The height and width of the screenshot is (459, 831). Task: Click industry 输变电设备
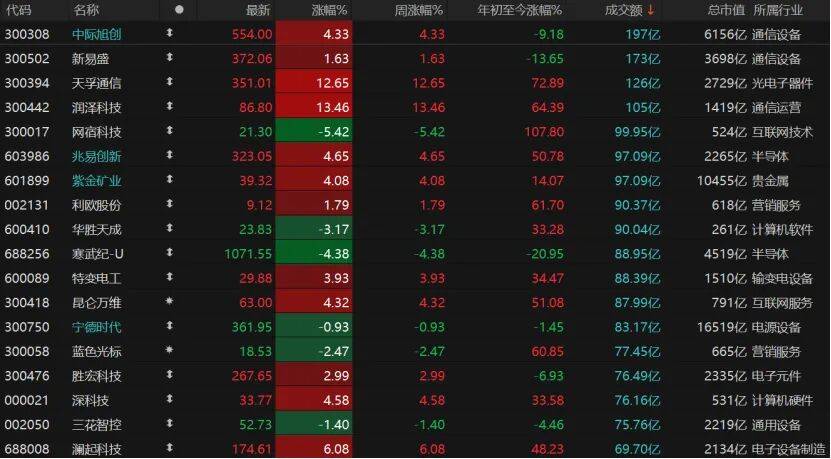coord(782,278)
